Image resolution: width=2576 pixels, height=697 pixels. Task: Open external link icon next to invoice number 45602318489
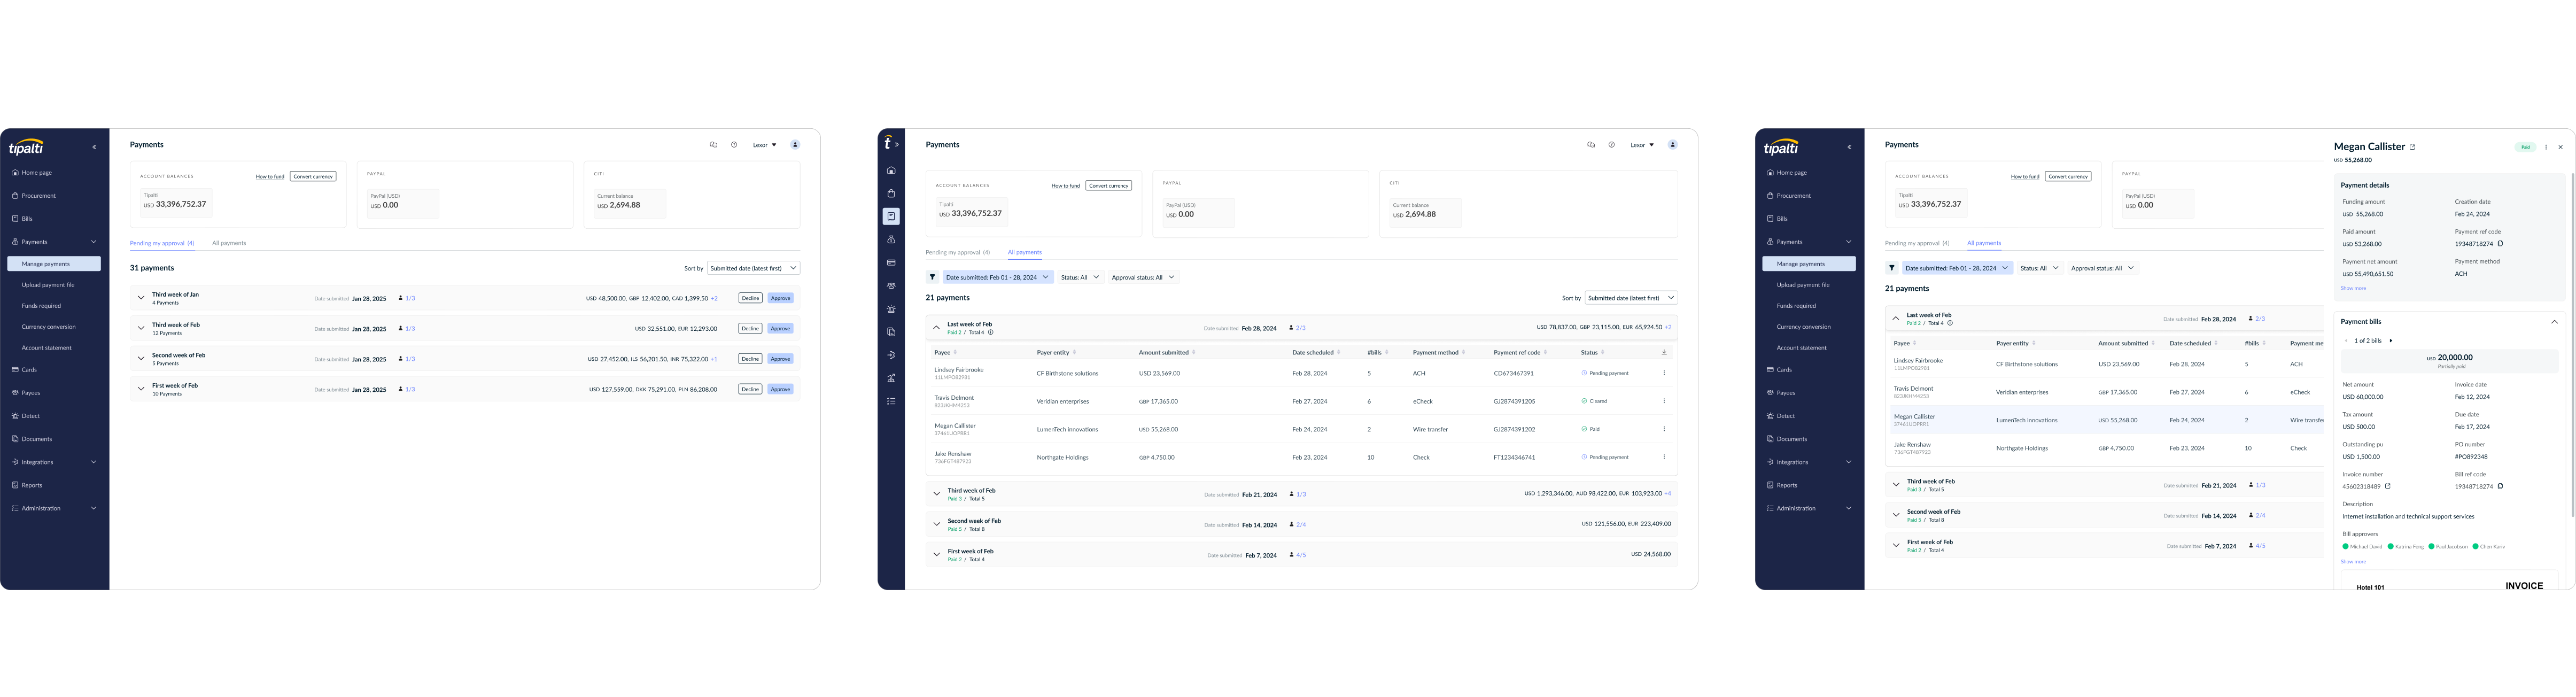[x=2388, y=487]
